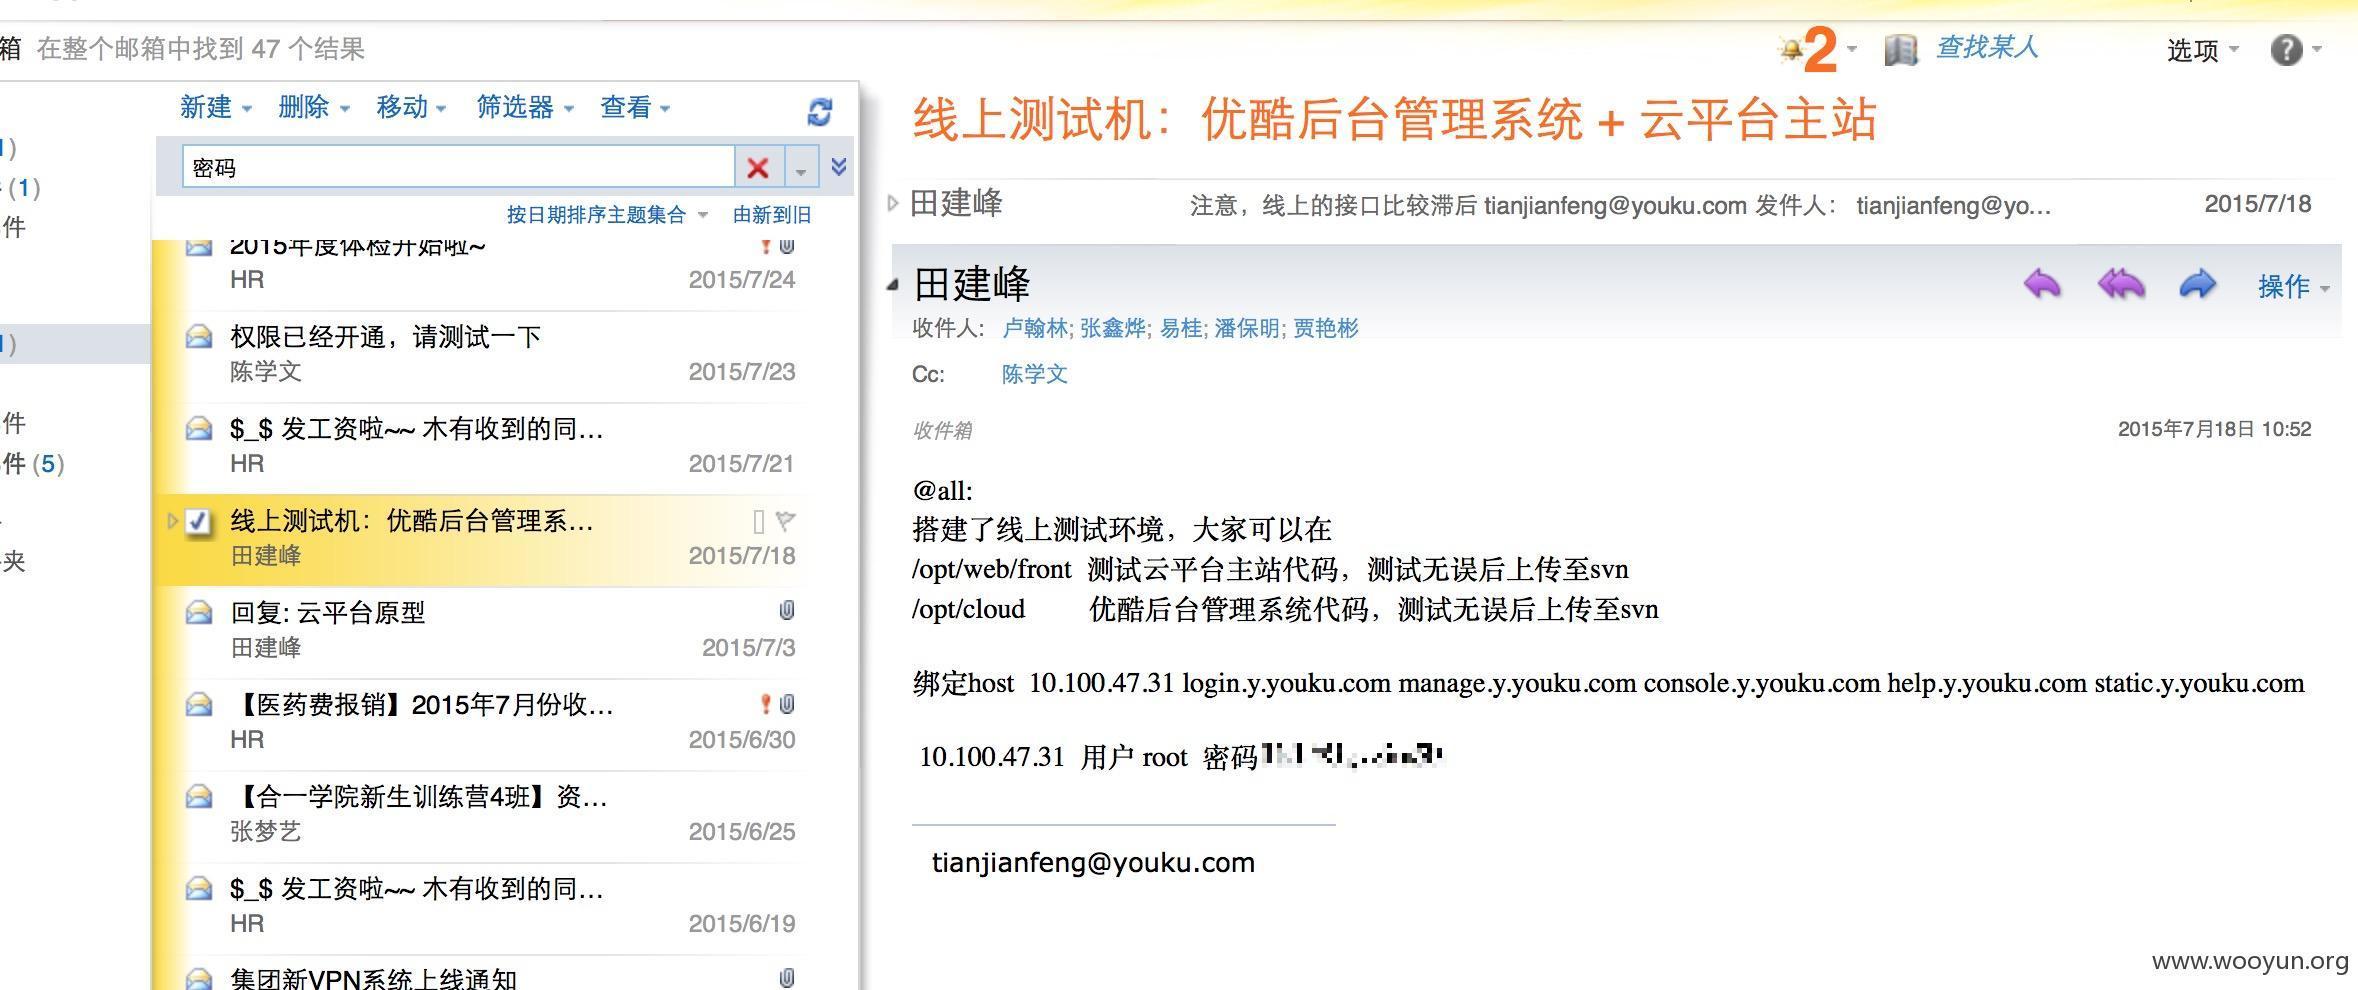
Task: Click the 查找某人 field
Action: 1987,47
